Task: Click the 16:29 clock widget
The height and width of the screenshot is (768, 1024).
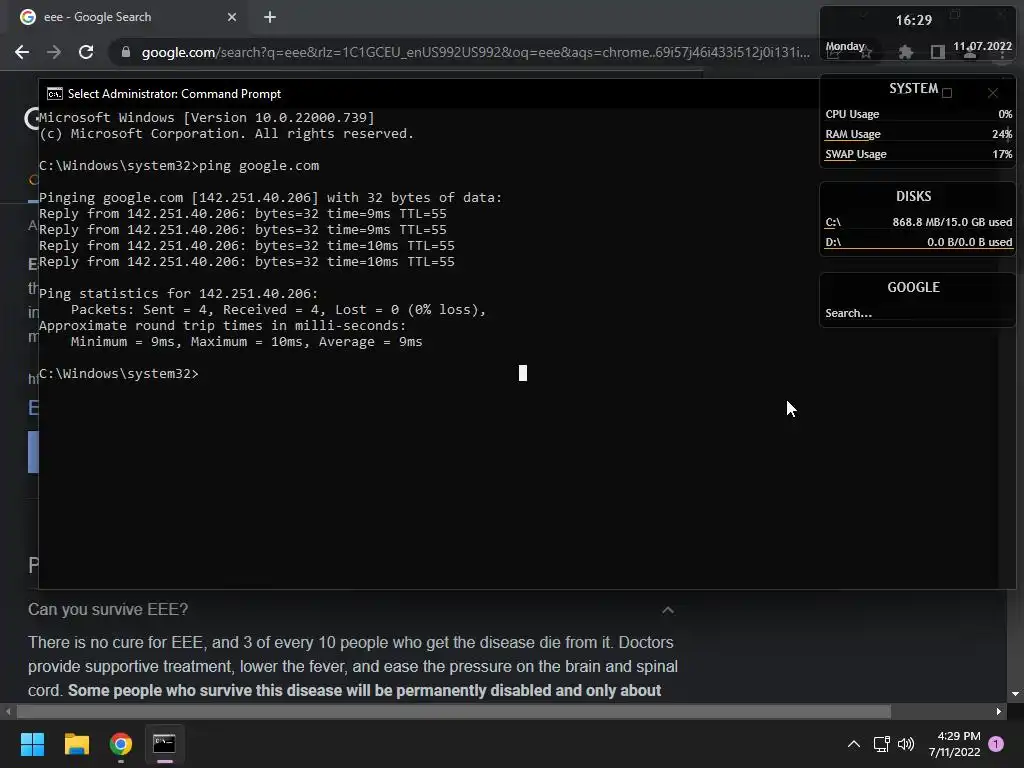Action: tap(914, 20)
